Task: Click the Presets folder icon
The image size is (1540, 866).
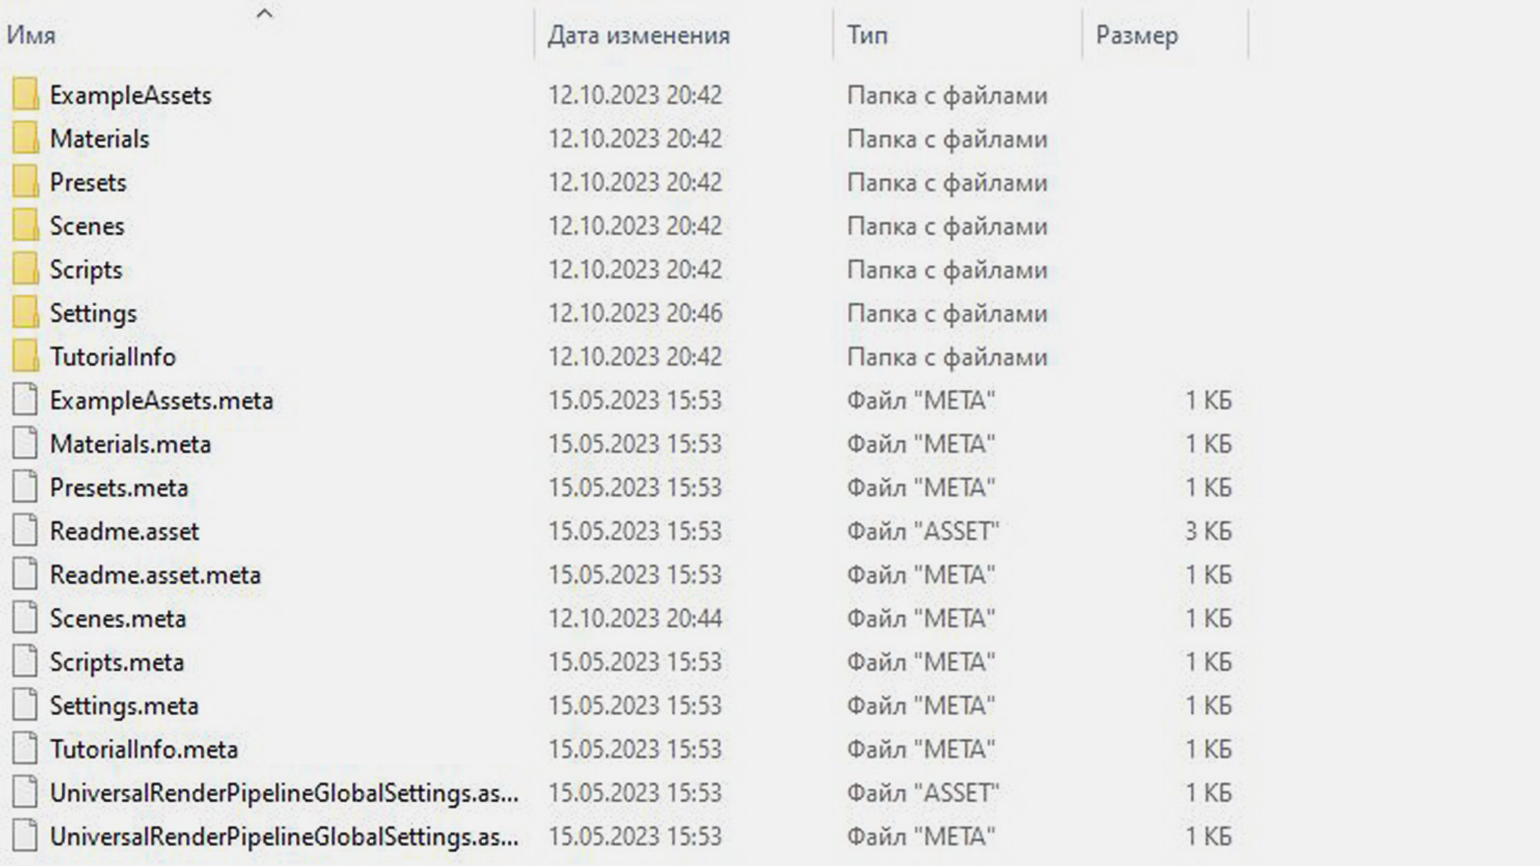Action: 26,182
